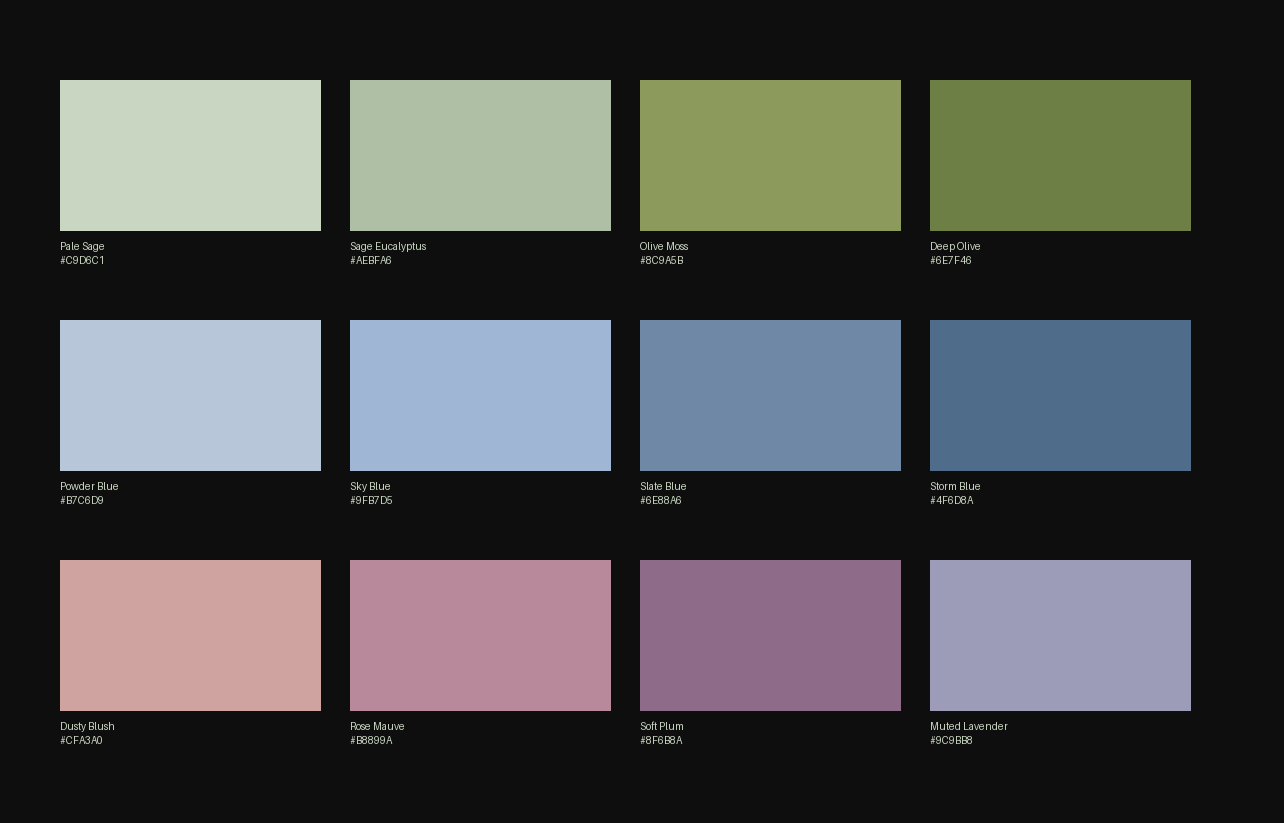The width and height of the screenshot is (1284, 823).
Task: Click the Slate Blue name label
Action: click(663, 486)
